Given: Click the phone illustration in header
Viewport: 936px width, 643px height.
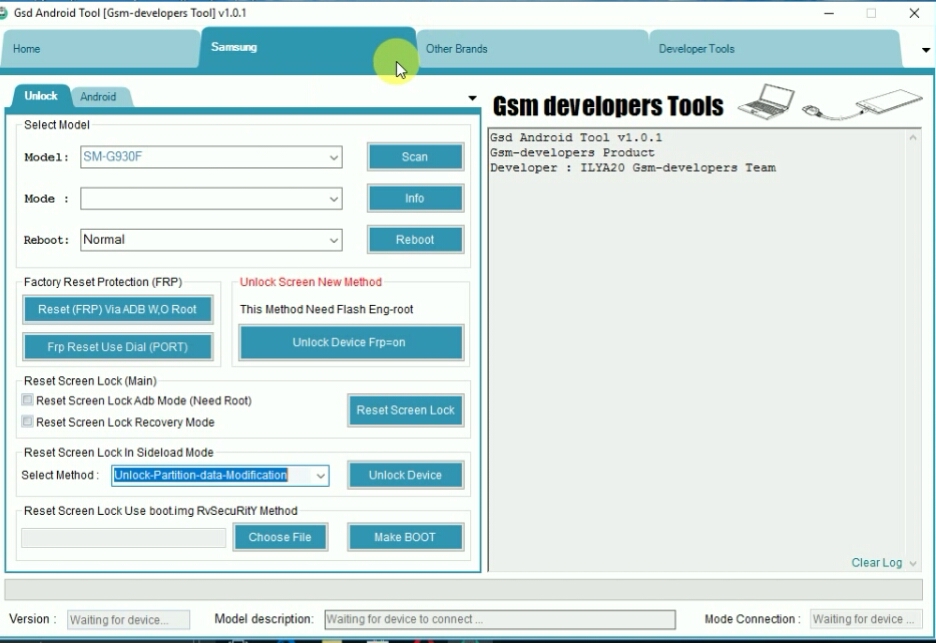Looking at the screenshot, I should (889, 100).
